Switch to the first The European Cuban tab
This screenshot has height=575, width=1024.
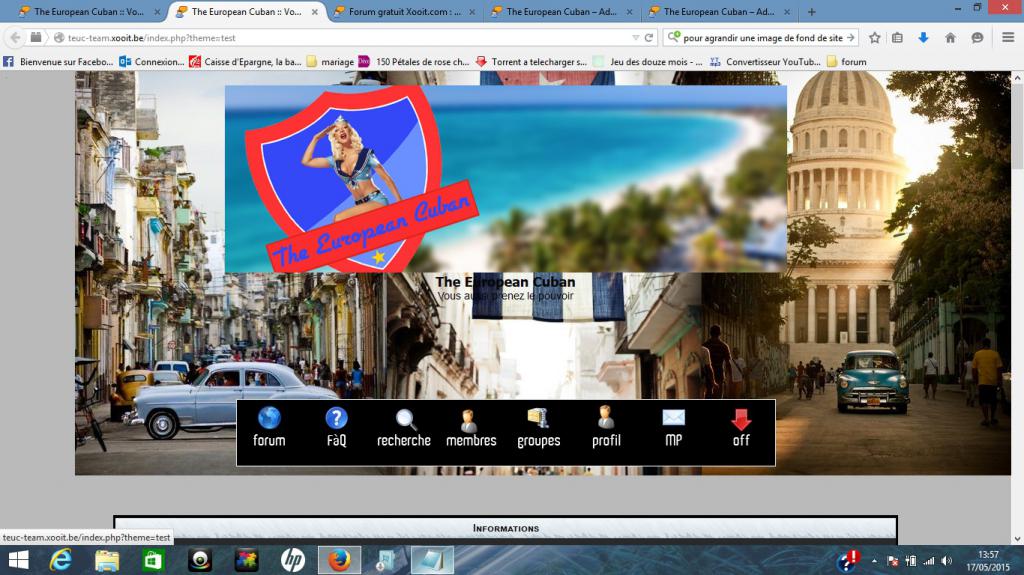coord(88,12)
